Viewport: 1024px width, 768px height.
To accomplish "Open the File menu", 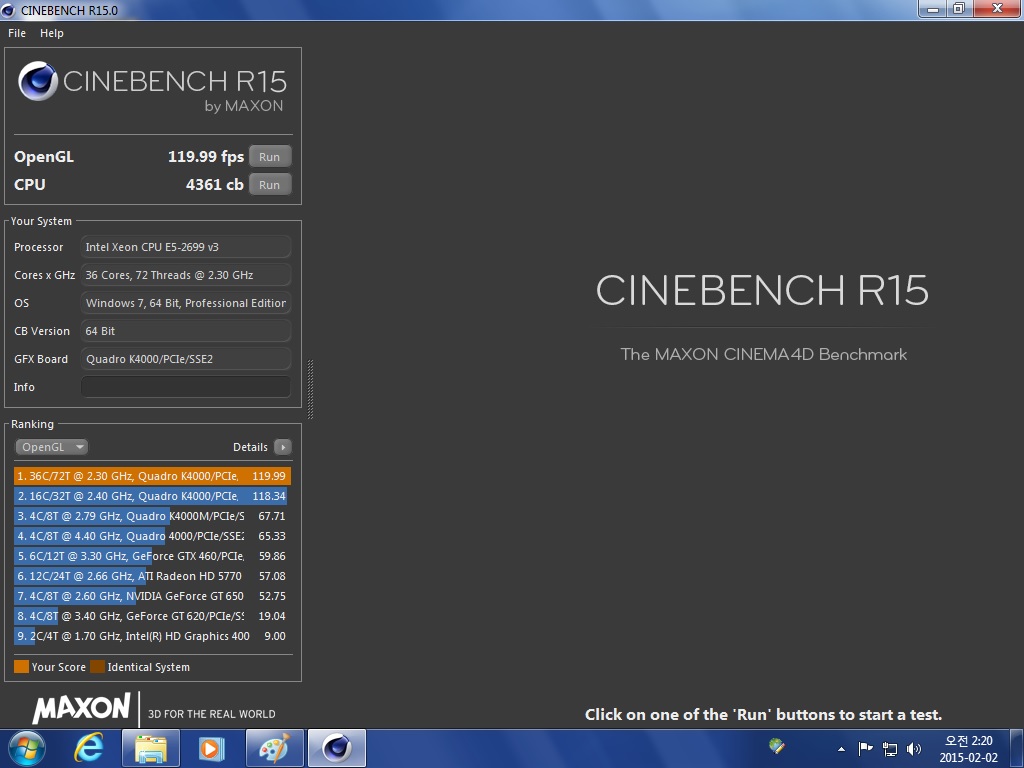I will coord(17,33).
